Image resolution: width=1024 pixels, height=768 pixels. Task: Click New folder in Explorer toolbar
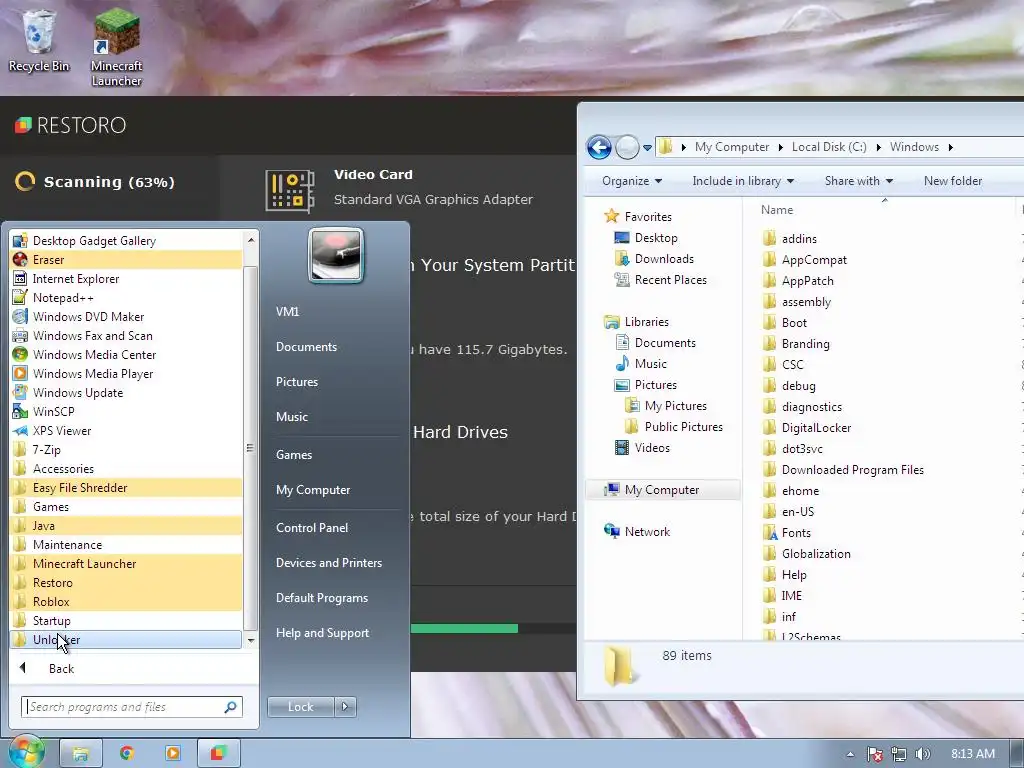952,181
